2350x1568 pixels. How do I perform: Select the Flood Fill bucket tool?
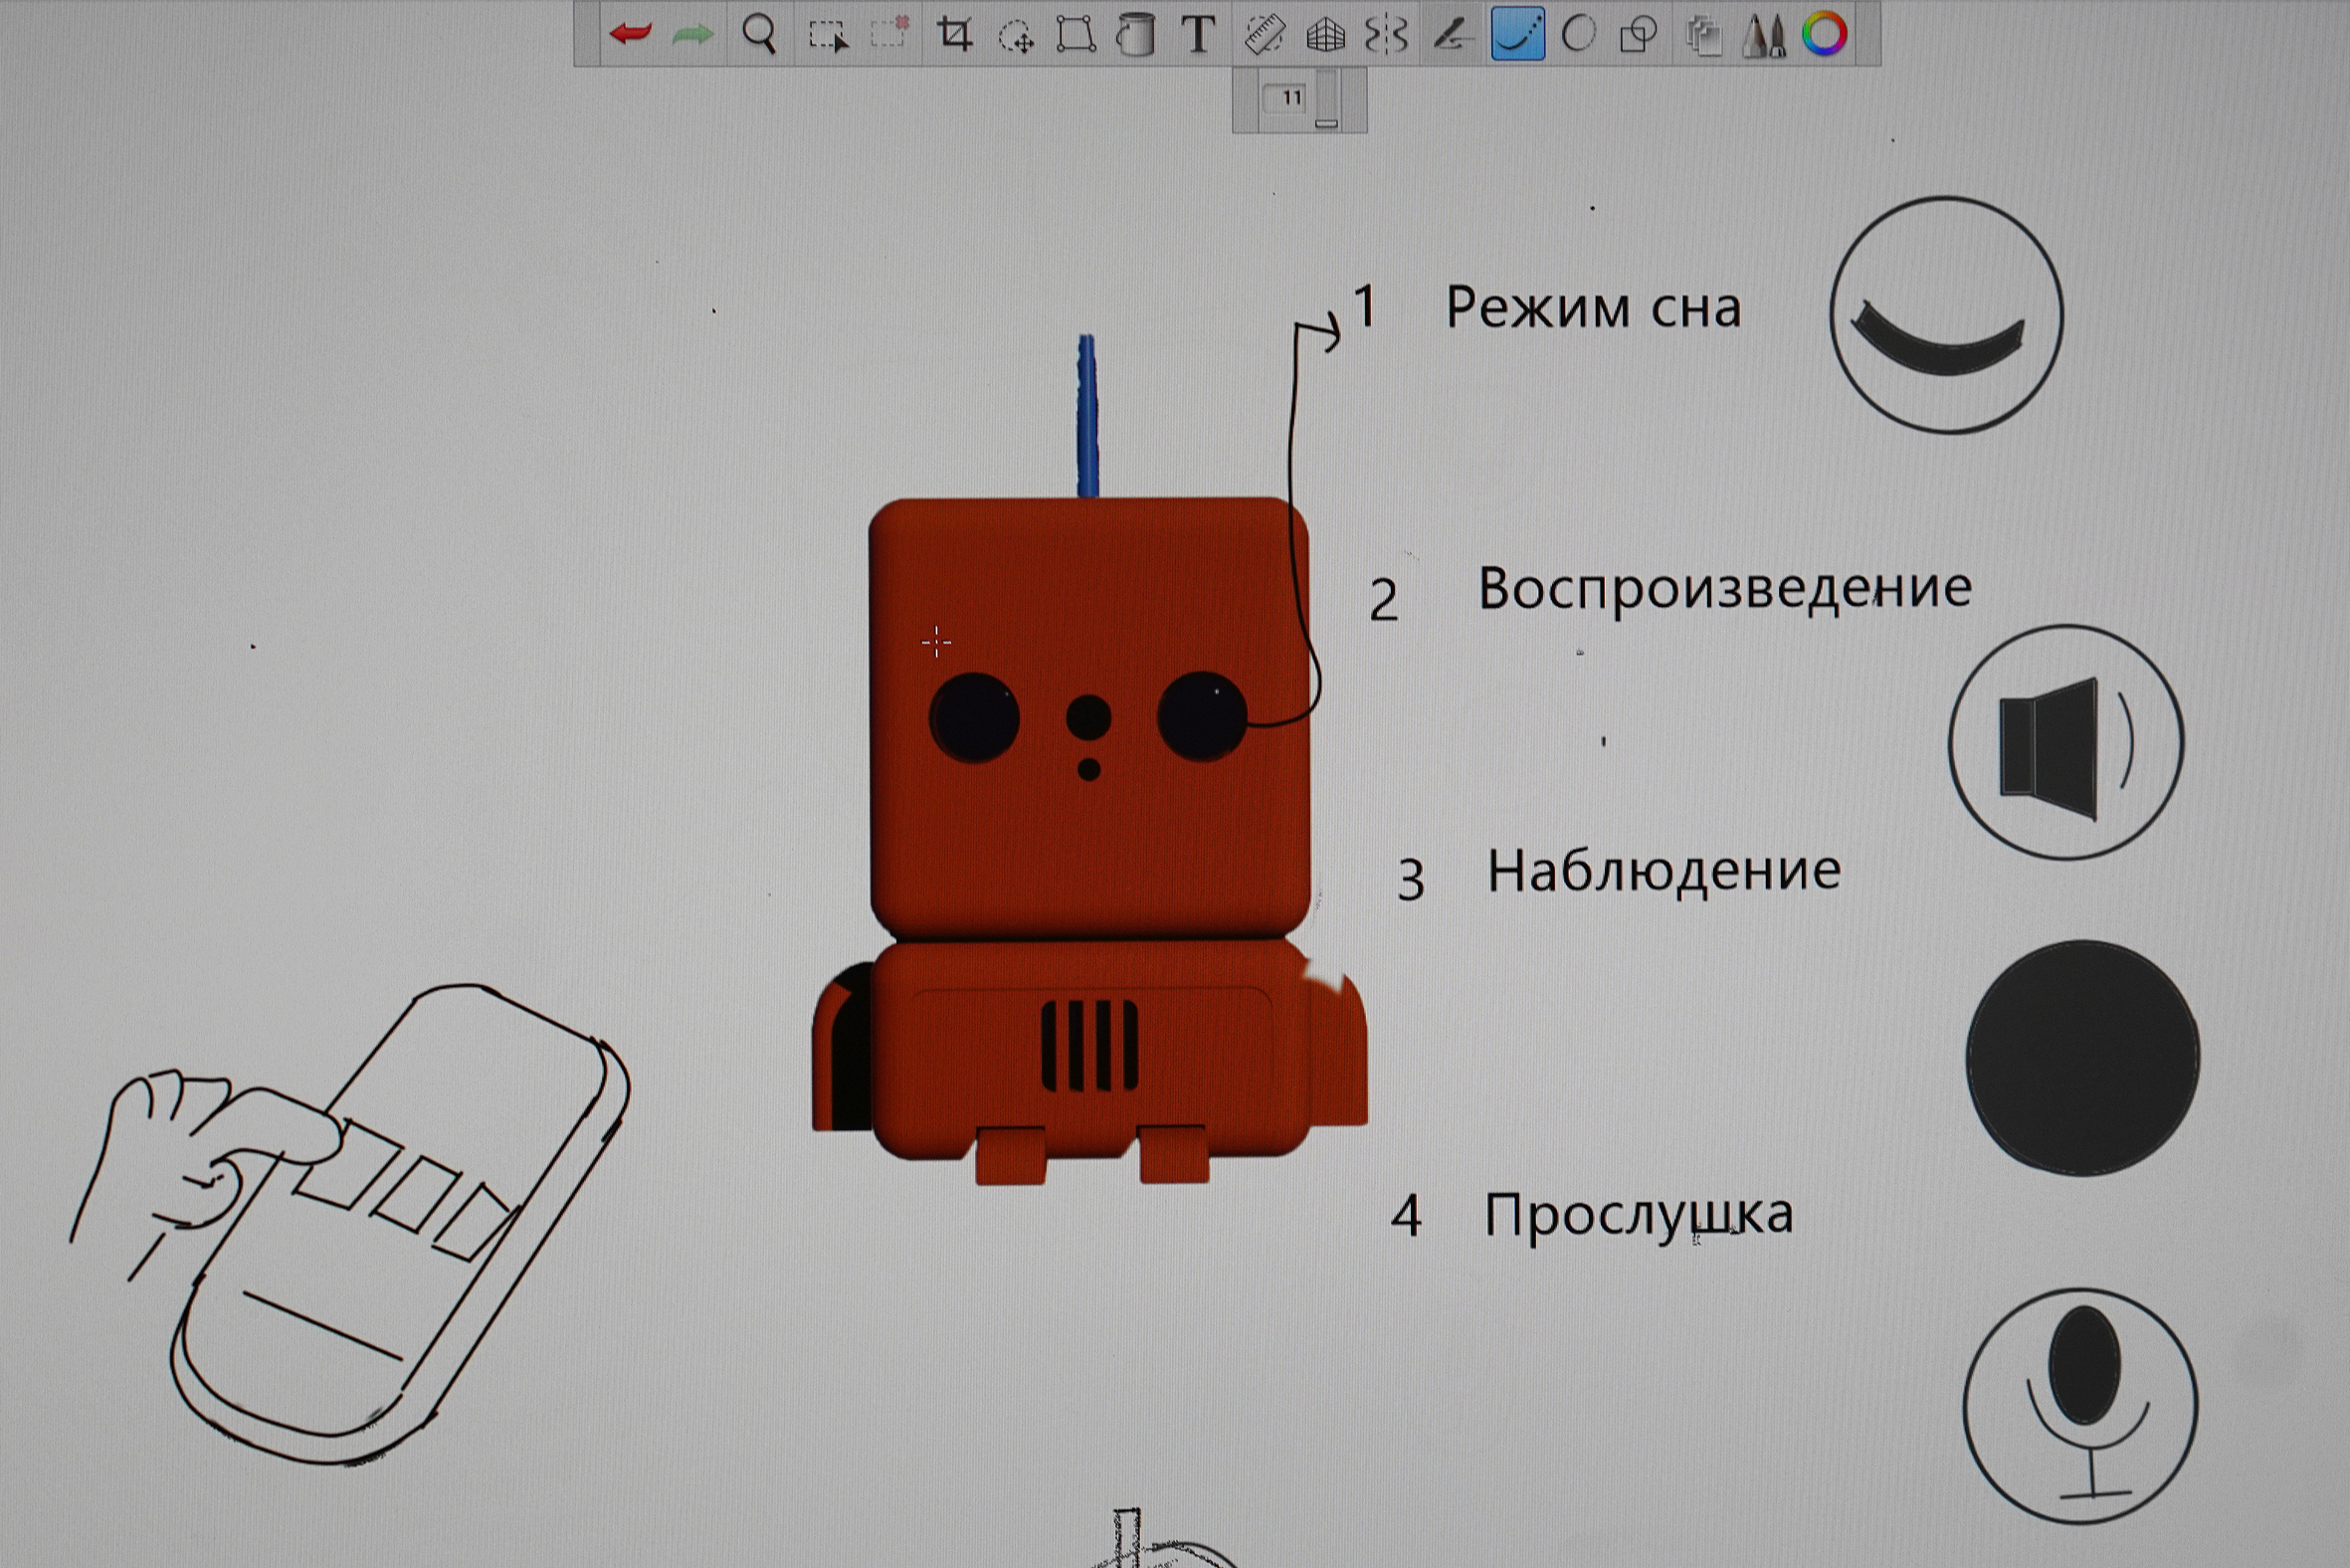[x=1136, y=34]
